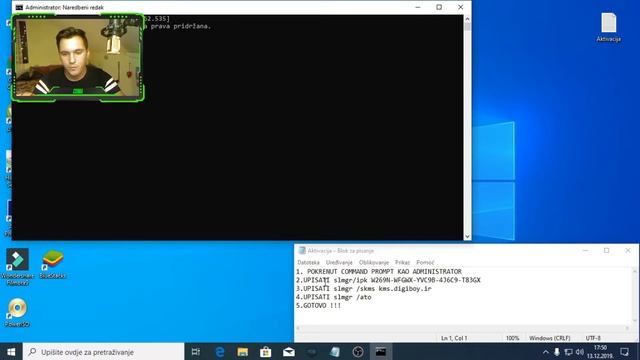The height and width of the screenshot is (360, 640).
Task: Click the Command Prompt scroll down arrow
Action: (x=467, y=236)
